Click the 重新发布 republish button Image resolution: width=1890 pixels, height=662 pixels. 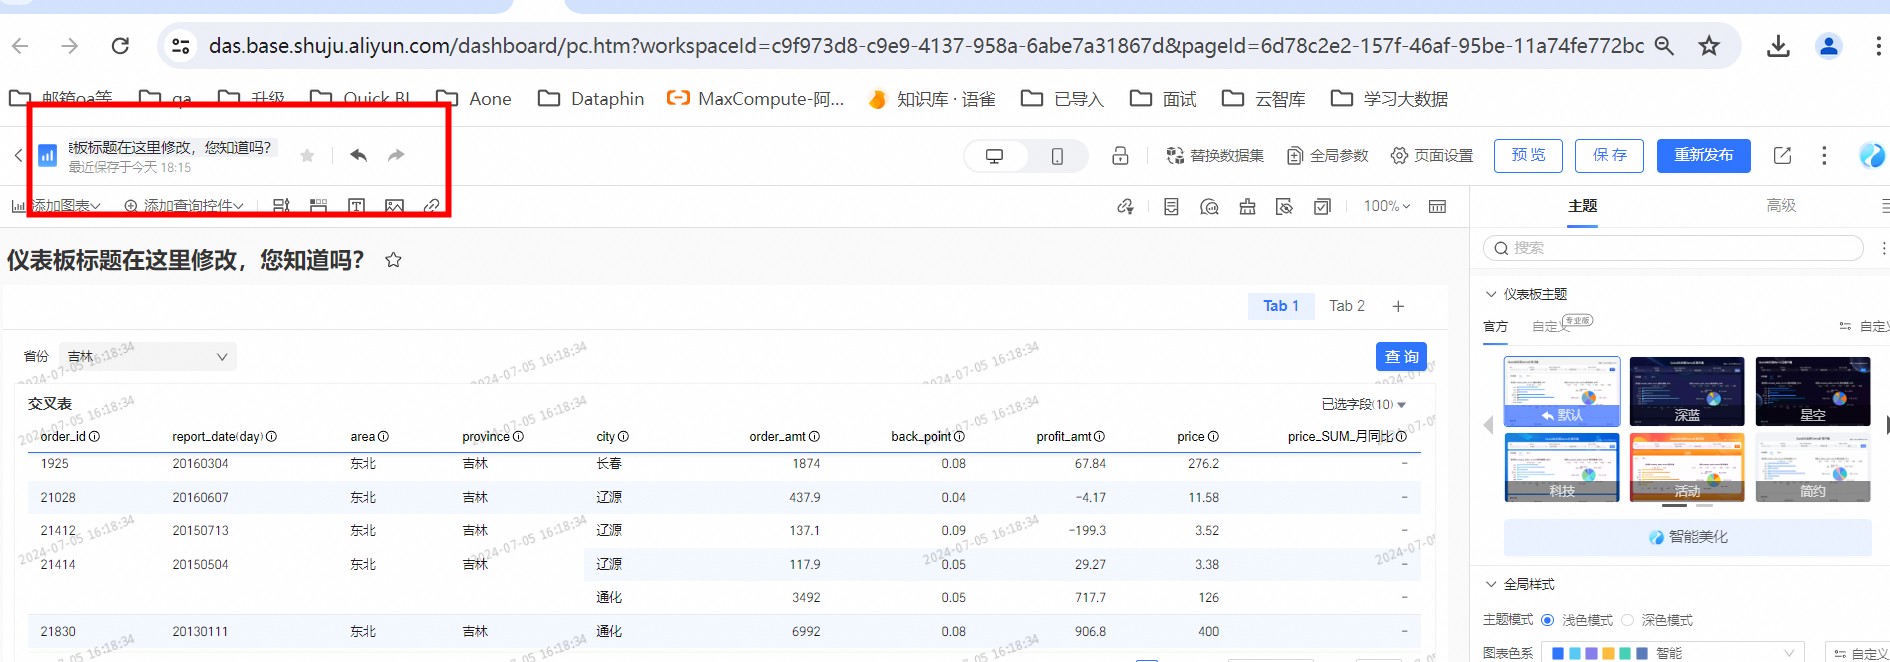[1703, 155]
